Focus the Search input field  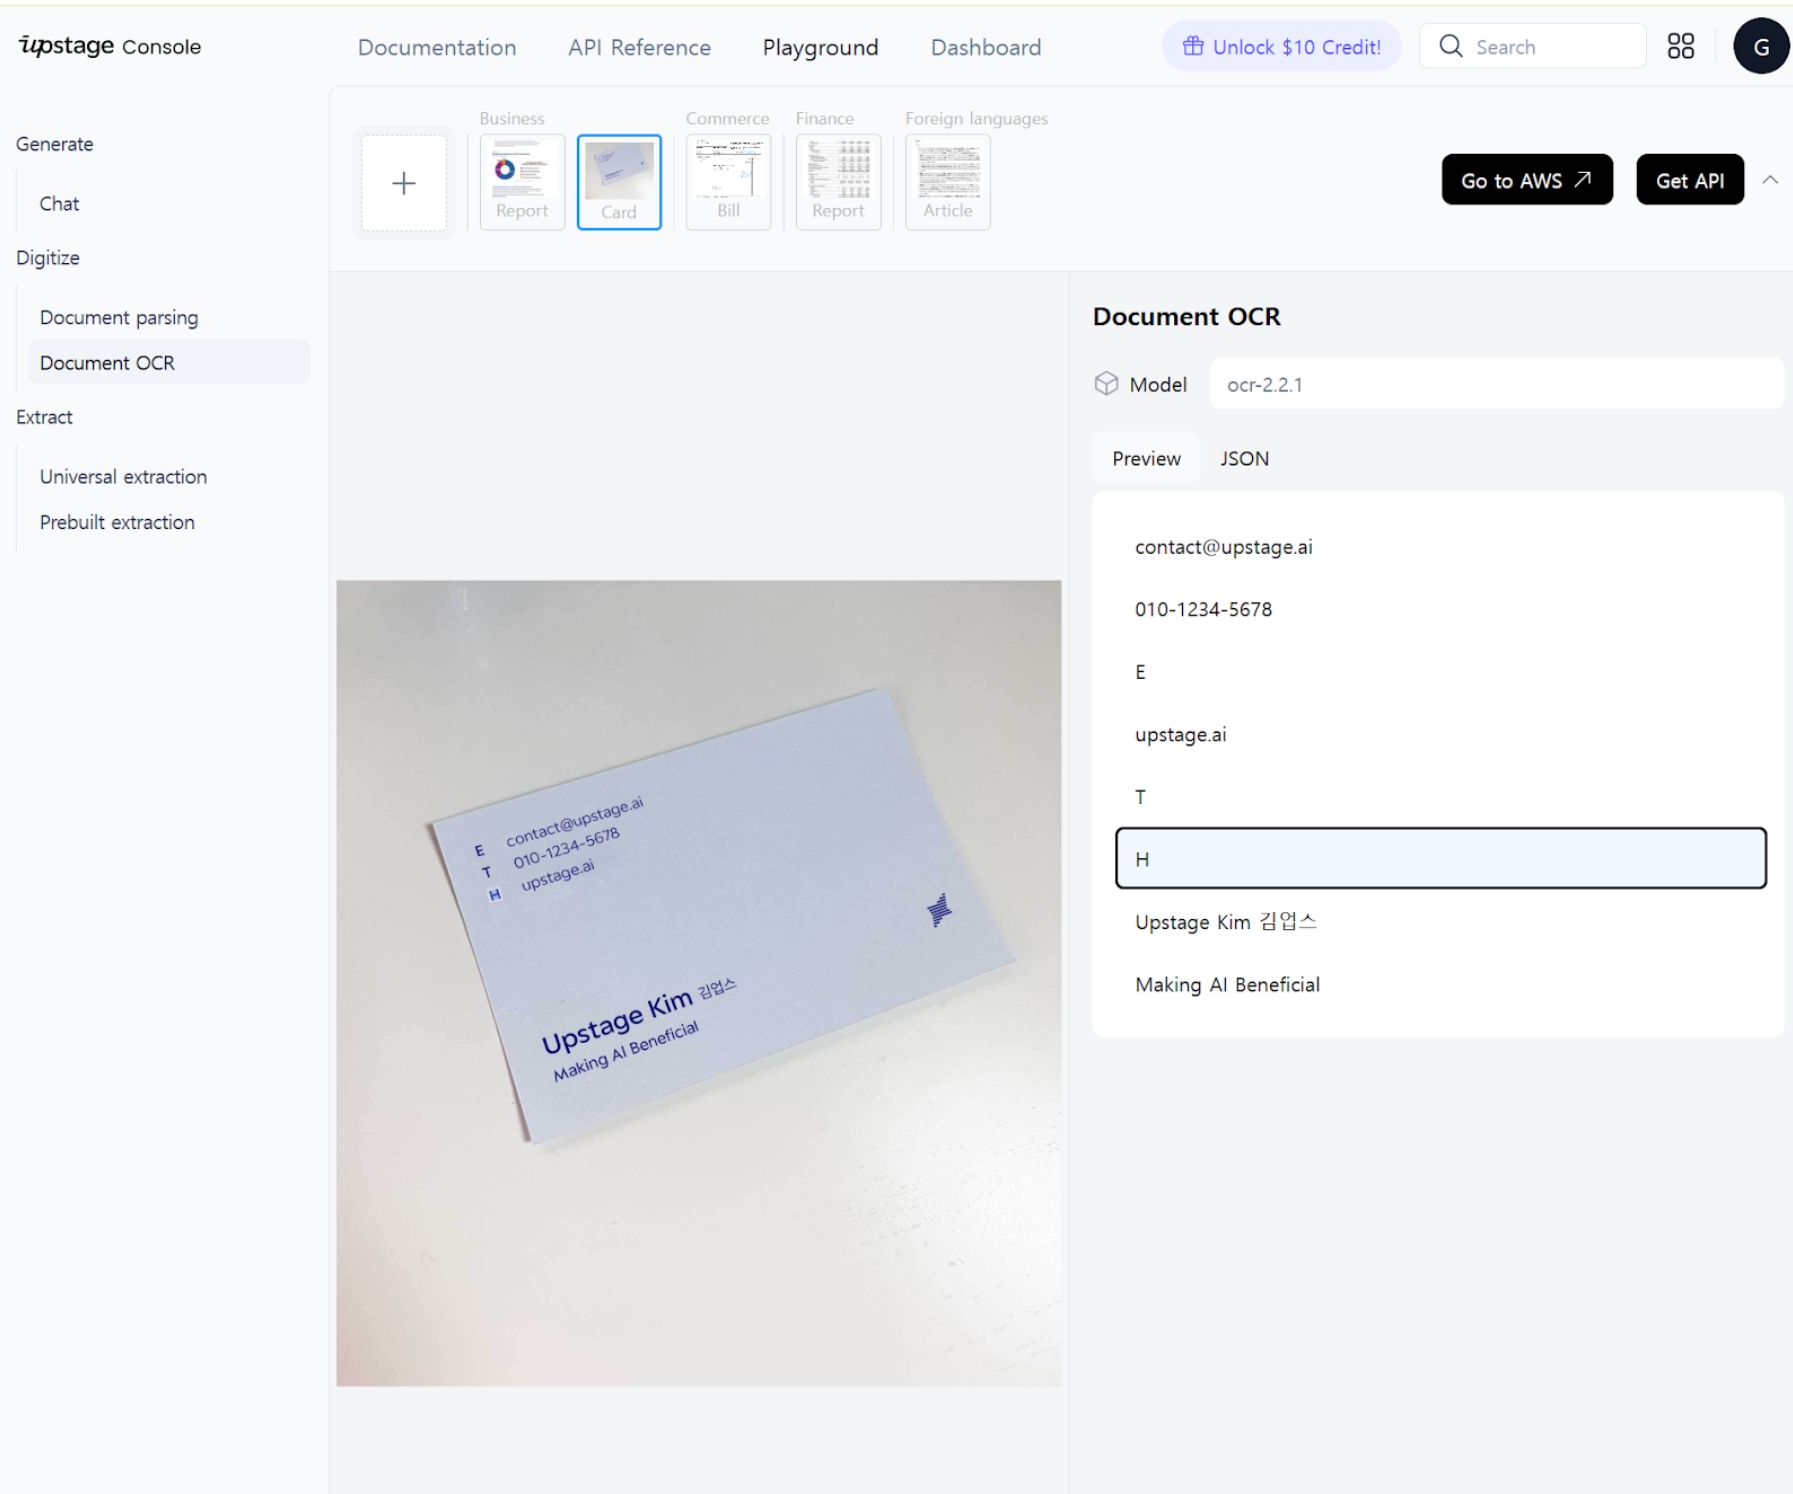[x=1532, y=46]
